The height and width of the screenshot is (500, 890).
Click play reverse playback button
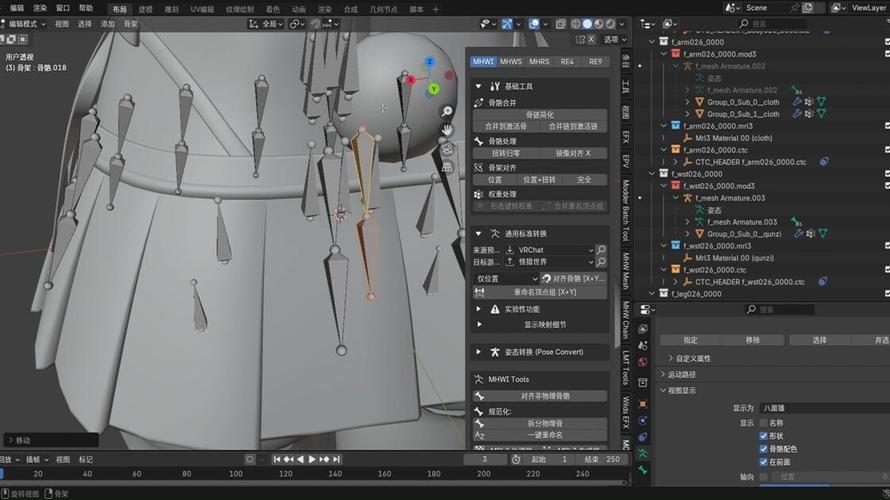300,459
